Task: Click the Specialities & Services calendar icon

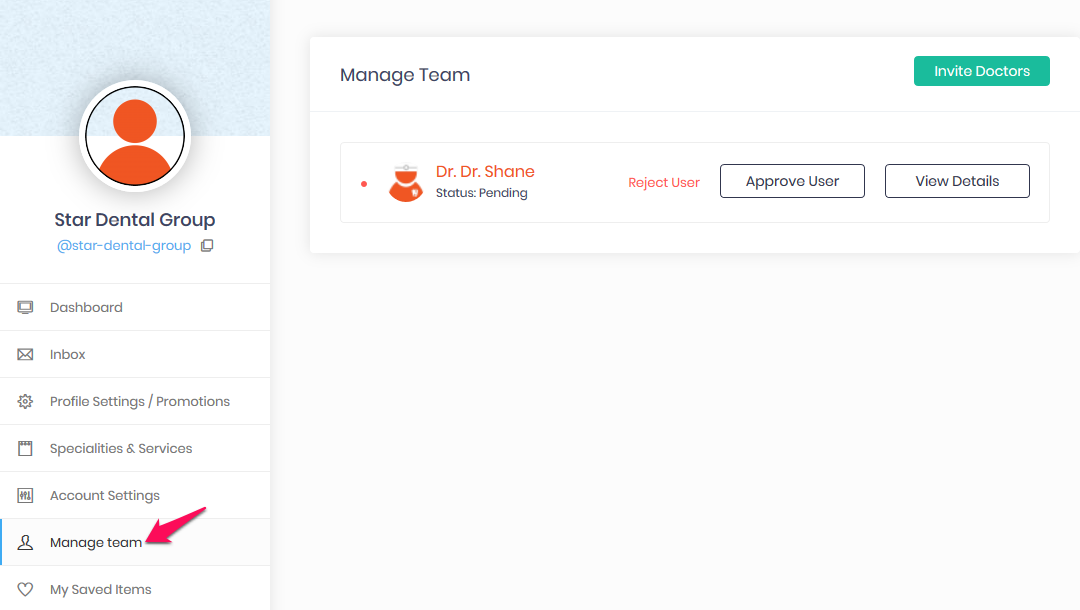Action: click(x=25, y=448)
